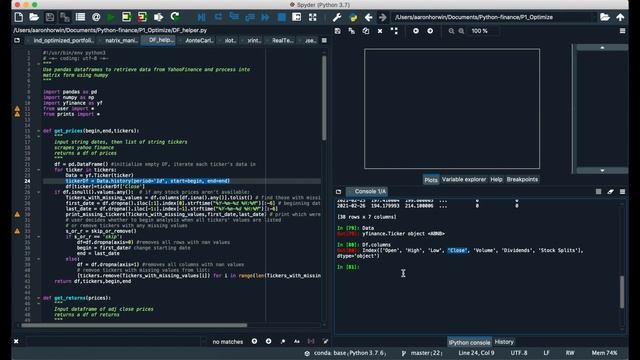Re-run last script icon

tap(175, 17)
